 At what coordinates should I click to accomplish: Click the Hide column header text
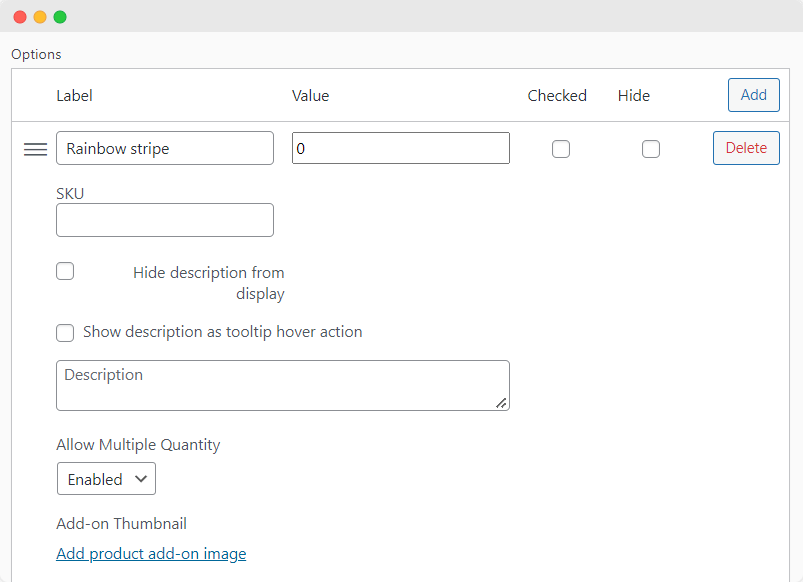(x=634, y=96)
